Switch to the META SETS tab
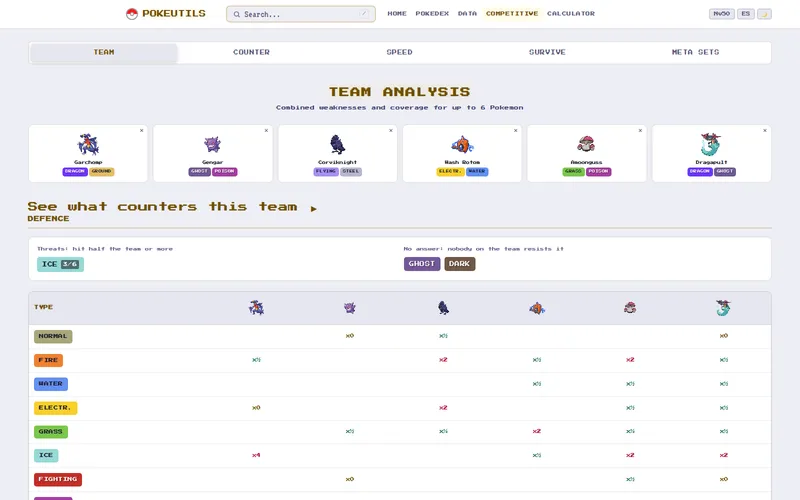800x500 pixels. [x=695, y=53]
